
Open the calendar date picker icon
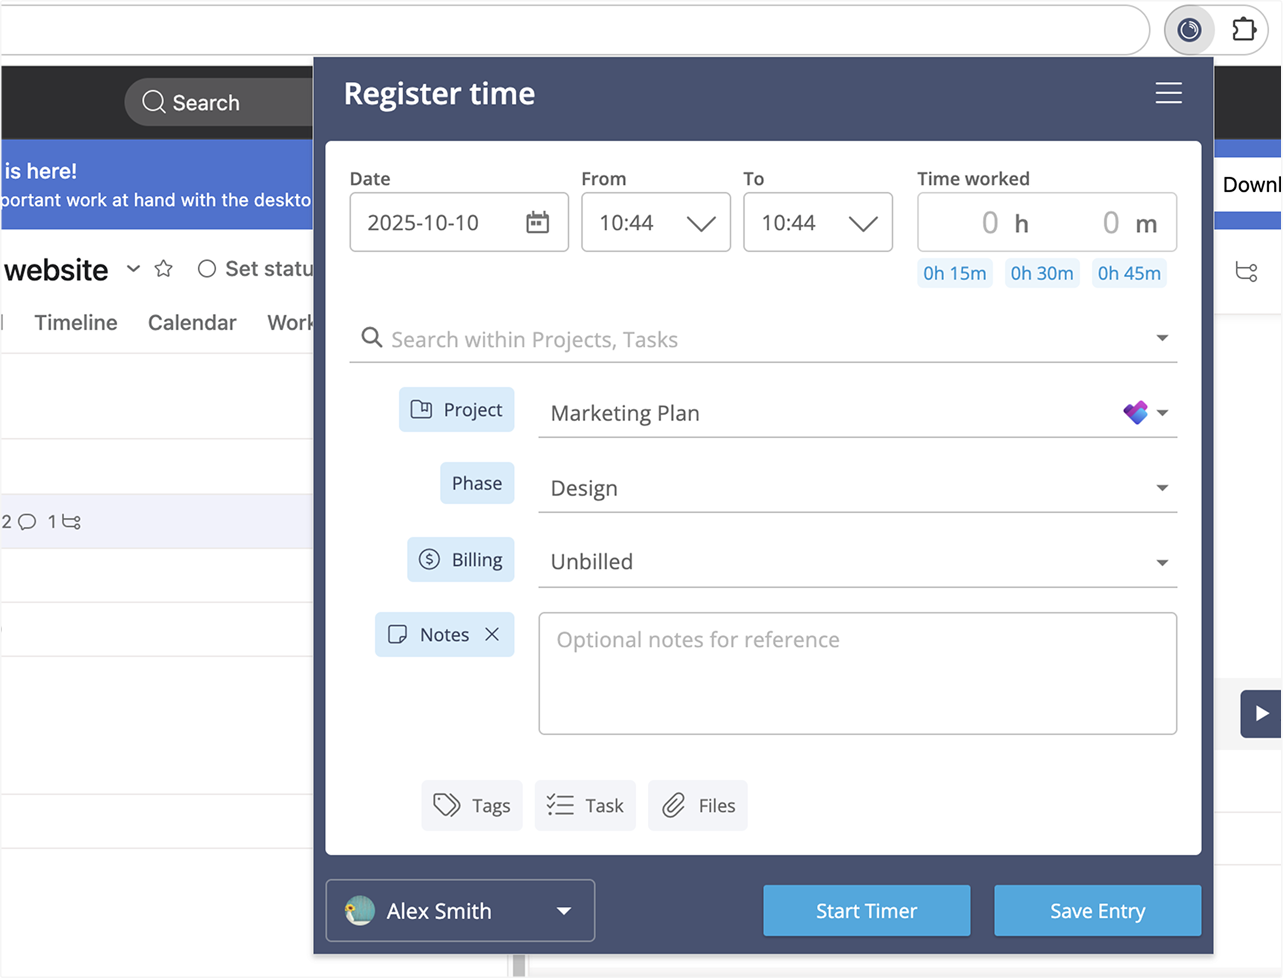pyautogui.click(x=538, y=222)
